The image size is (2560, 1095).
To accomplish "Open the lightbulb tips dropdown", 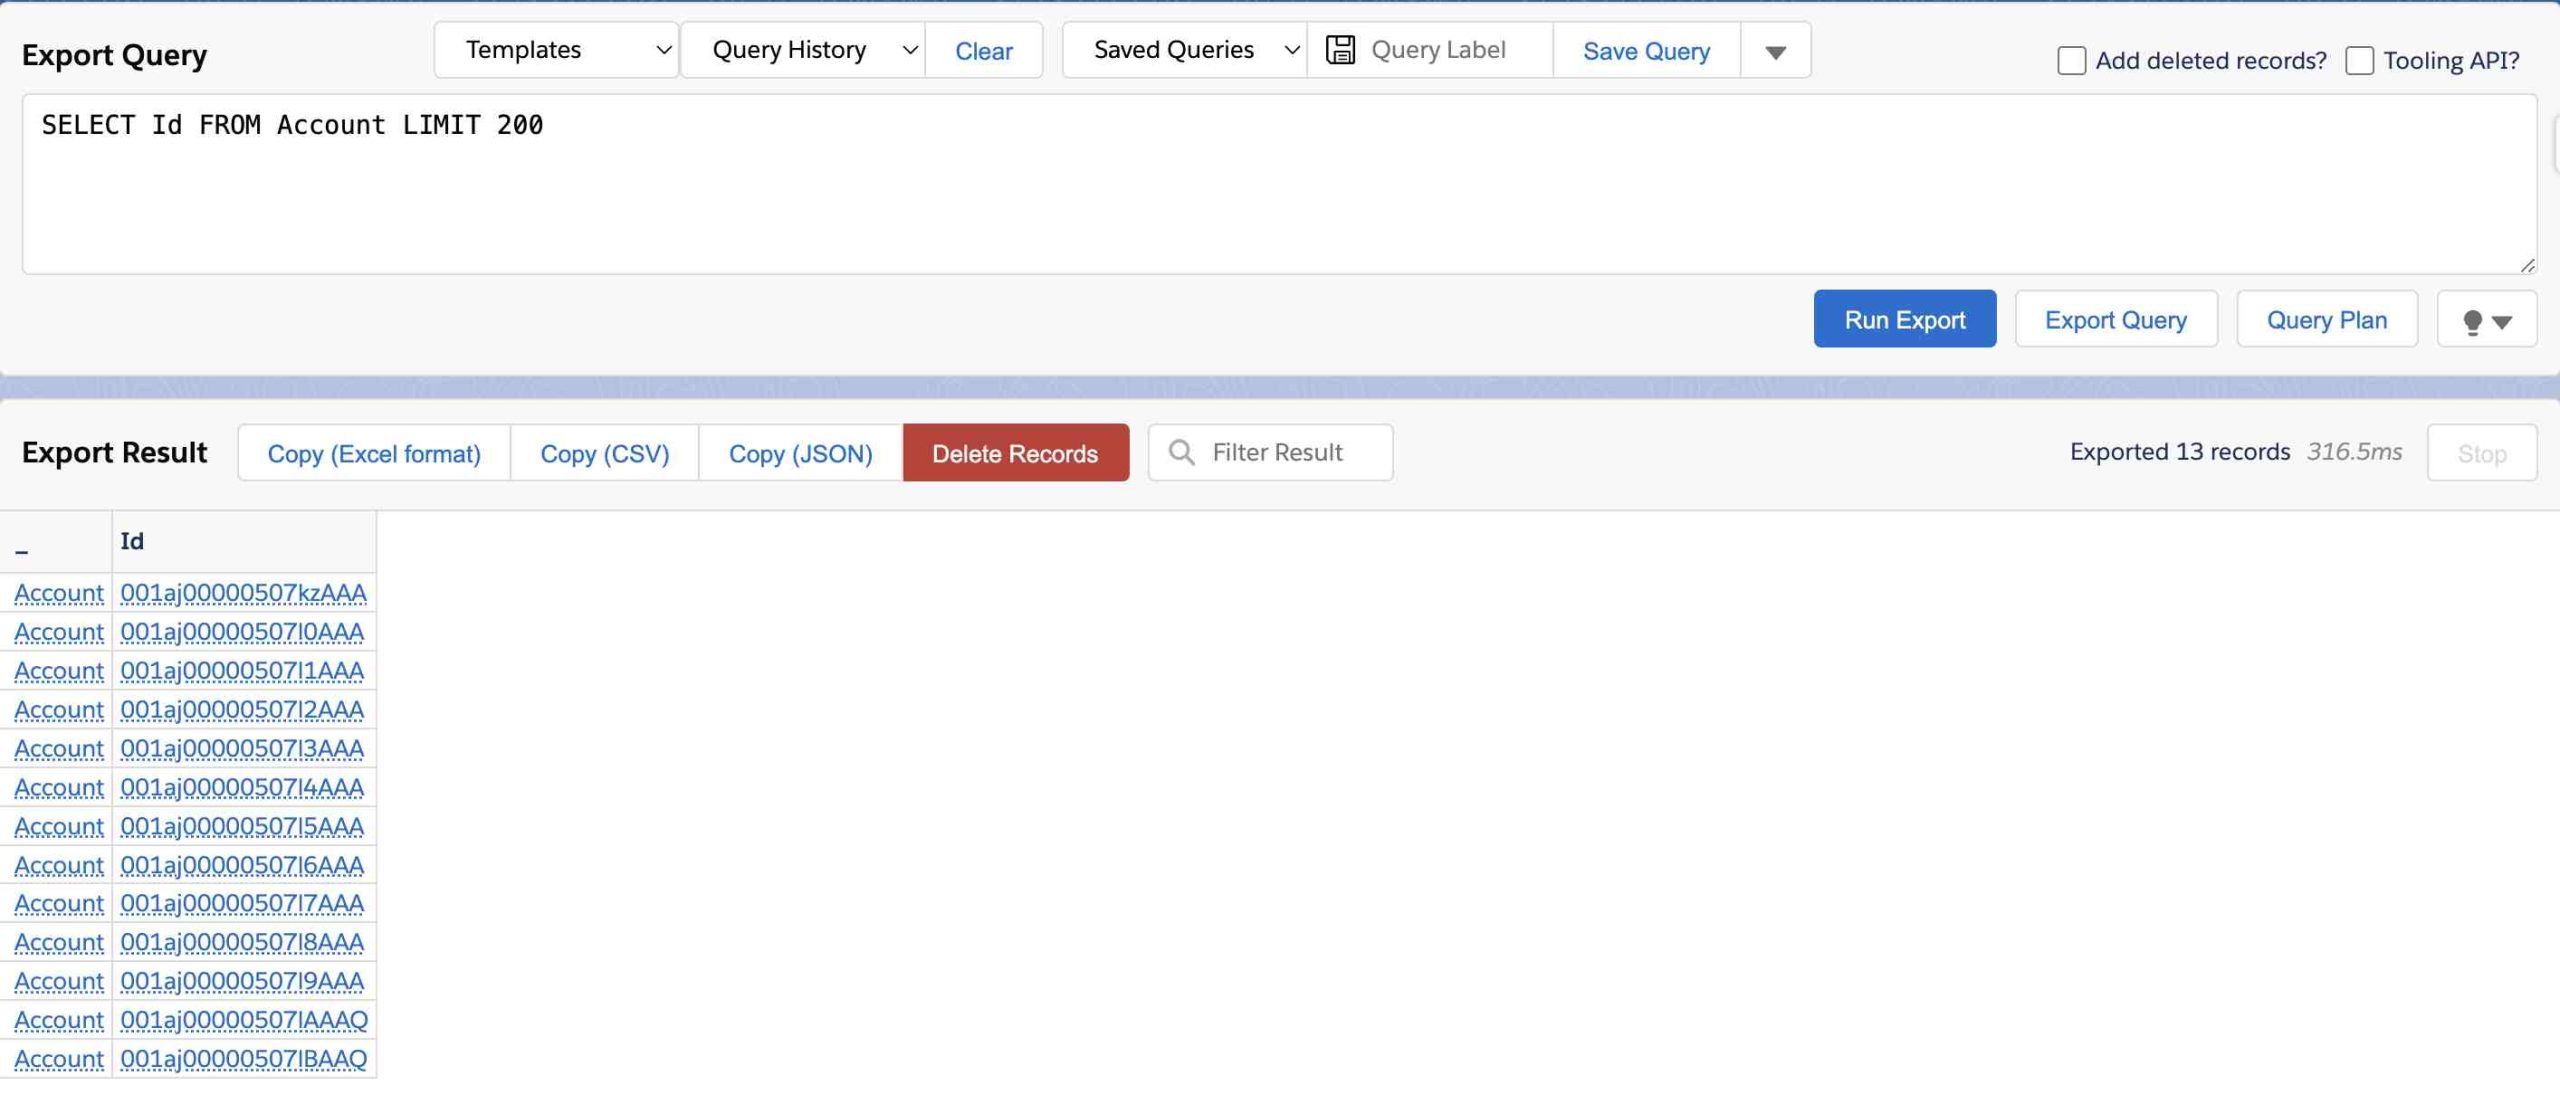I will (2486, 320).
